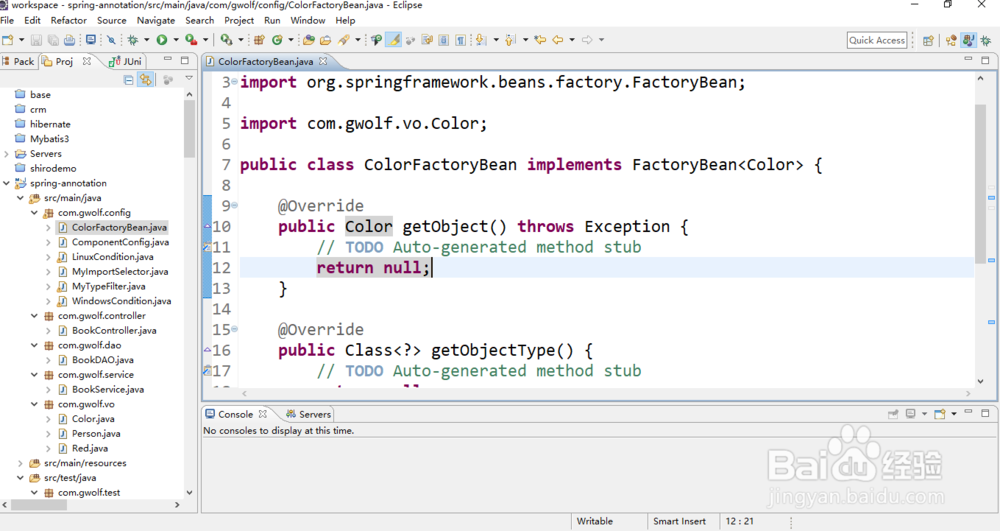This screenshot has height=531, width=1000.
Task: Click the editor vertical scrollbar thumb
Action: pyautogui.click(x=980, y=182)
